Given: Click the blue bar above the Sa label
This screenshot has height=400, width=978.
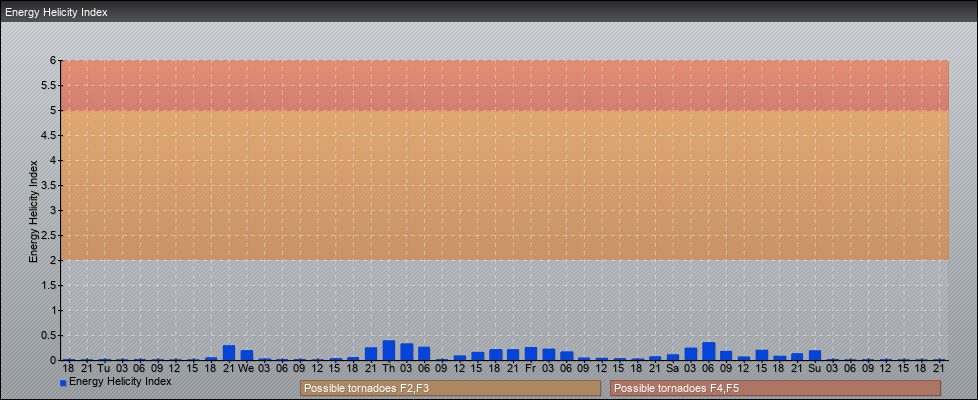Looking at the screenshot, I should [x=673, y=357].
